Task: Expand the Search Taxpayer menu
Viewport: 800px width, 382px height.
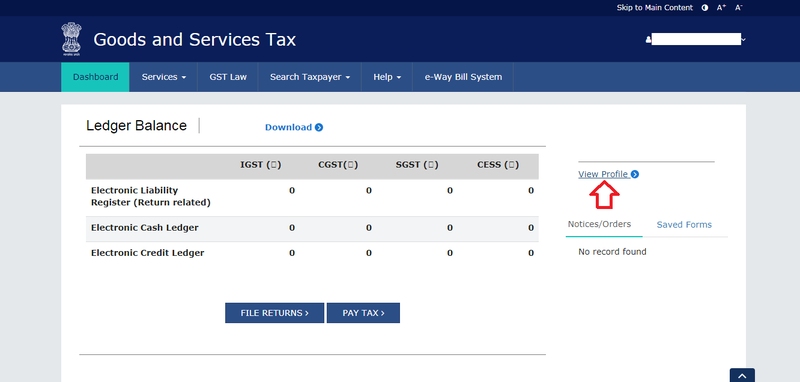Action: pos(310,77)
